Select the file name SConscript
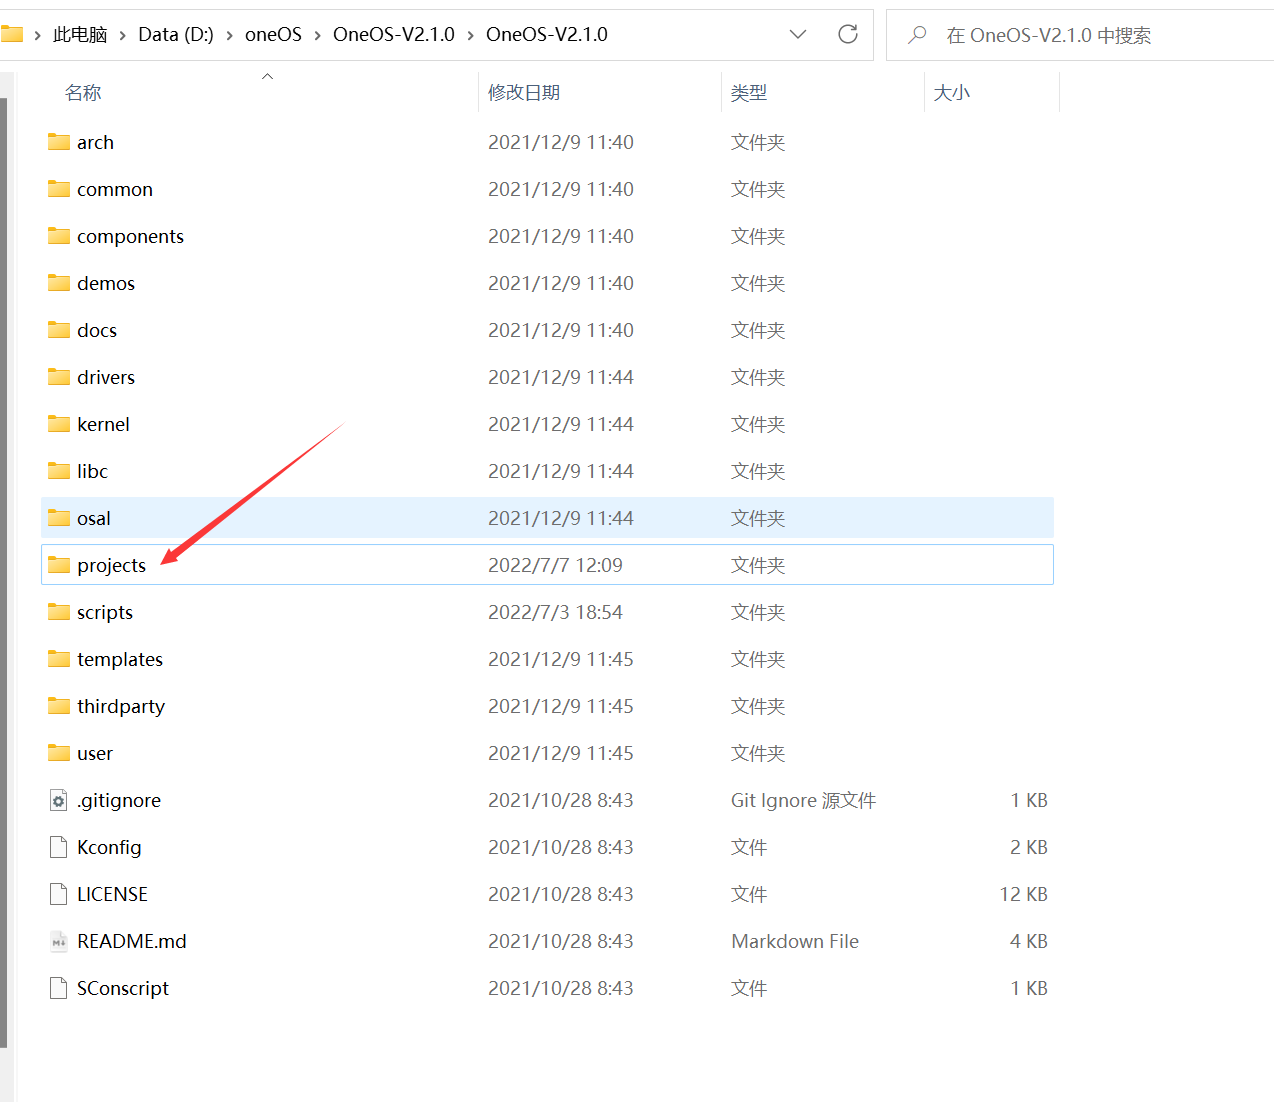The height and width of the screenshot is (1112, 1274). [123, 988]
